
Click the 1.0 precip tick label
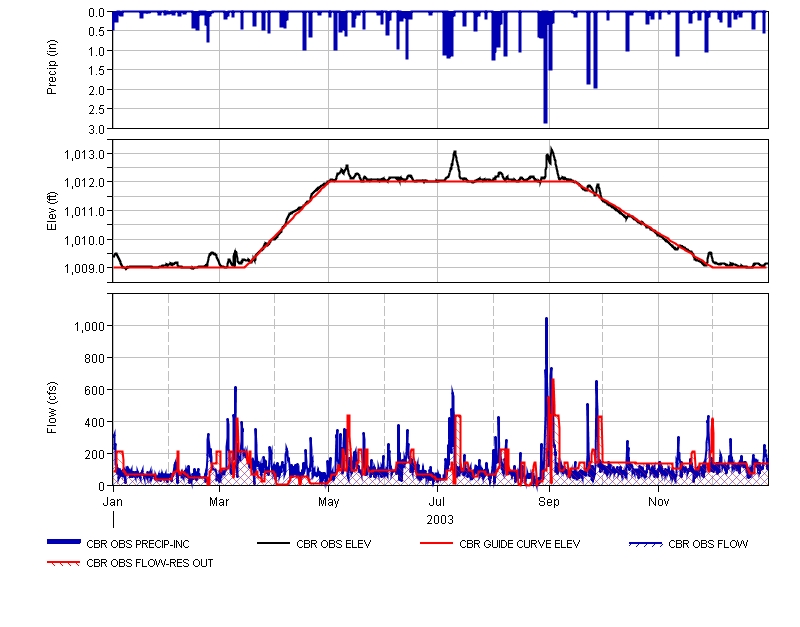click(96, 51)
